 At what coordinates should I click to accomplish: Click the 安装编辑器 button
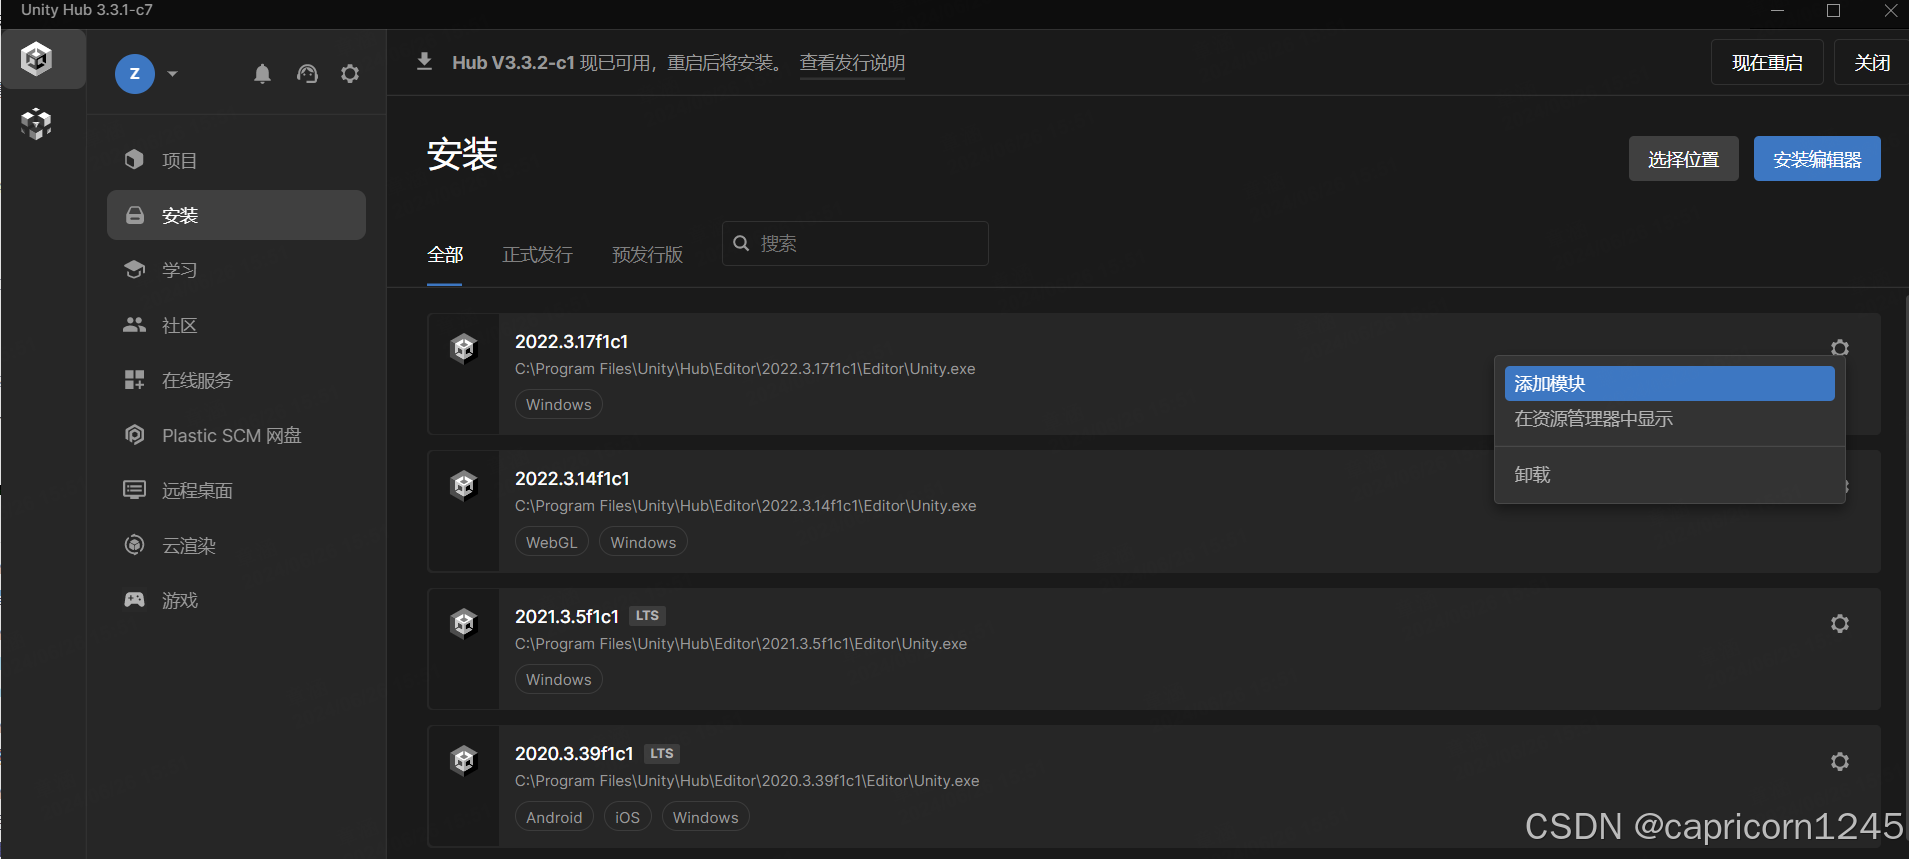coord(1817,159)
